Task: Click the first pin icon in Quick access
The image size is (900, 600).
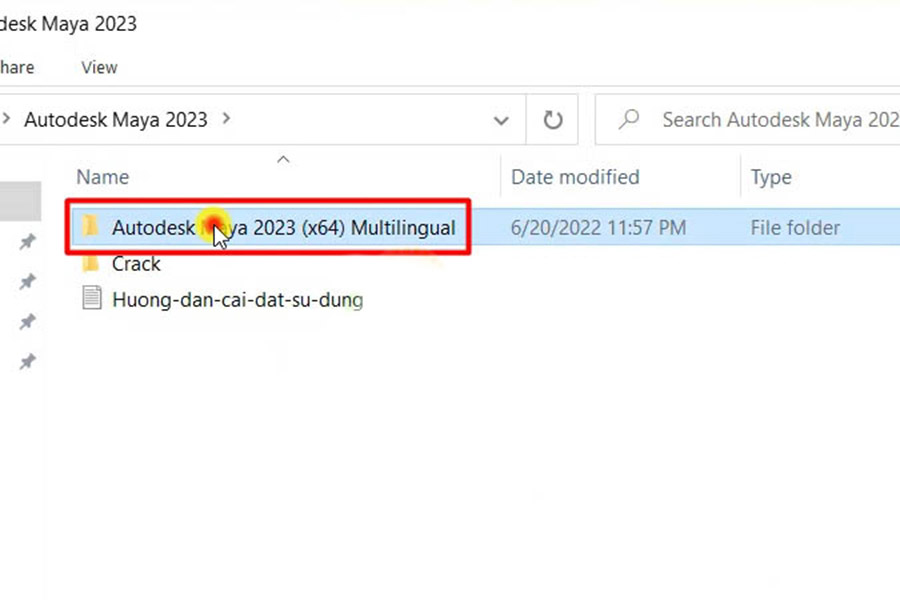Action: (x=27, y=241)
